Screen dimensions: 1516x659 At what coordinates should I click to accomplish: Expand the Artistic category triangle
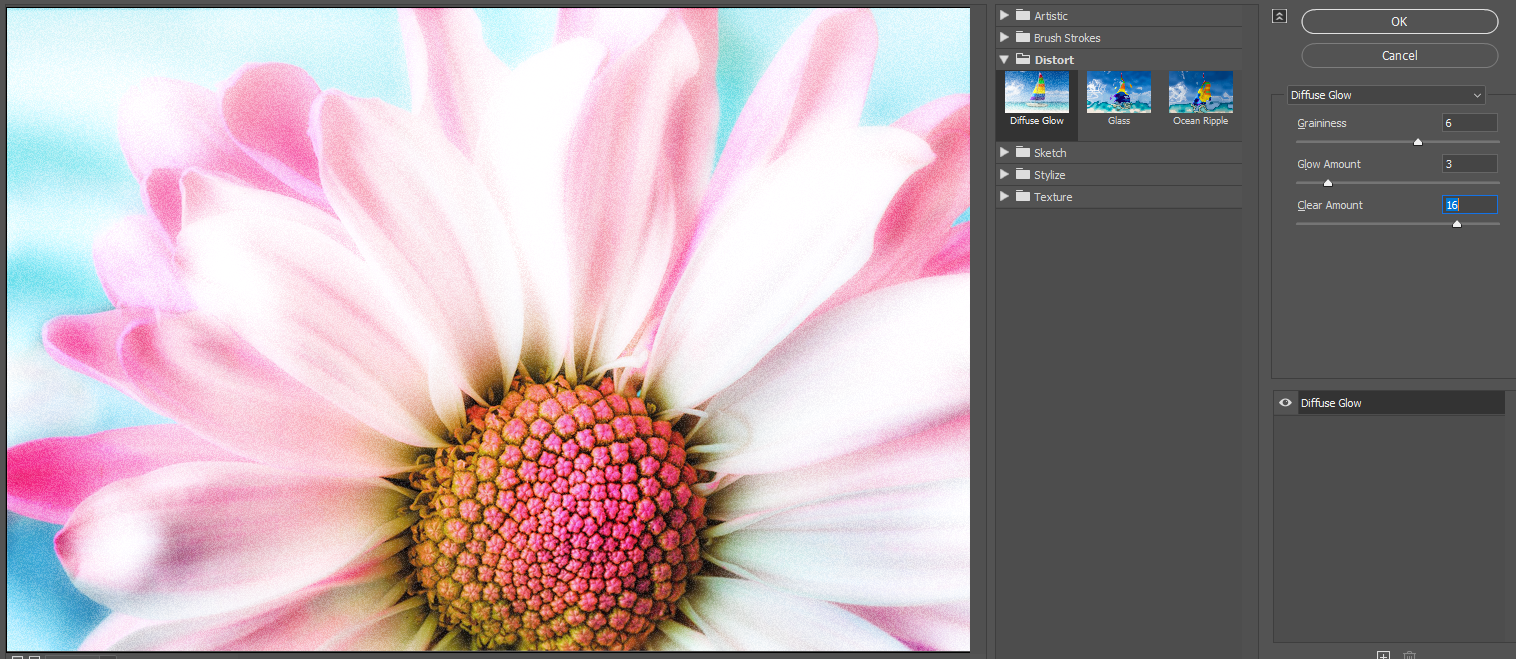[x=1004, y=16]
